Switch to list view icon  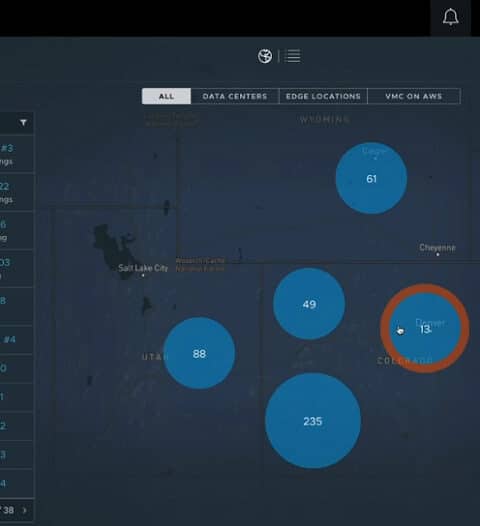point(292,56)
